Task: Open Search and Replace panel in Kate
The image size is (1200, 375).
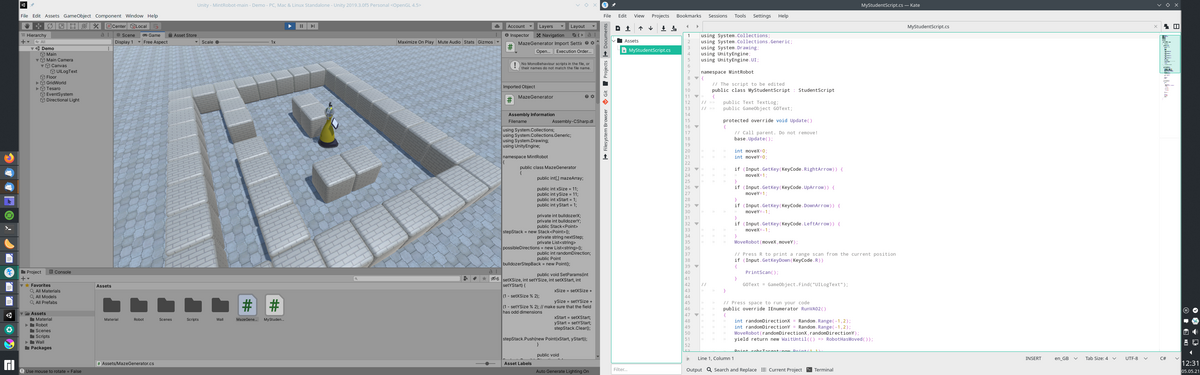Action: tap(733, 369)
